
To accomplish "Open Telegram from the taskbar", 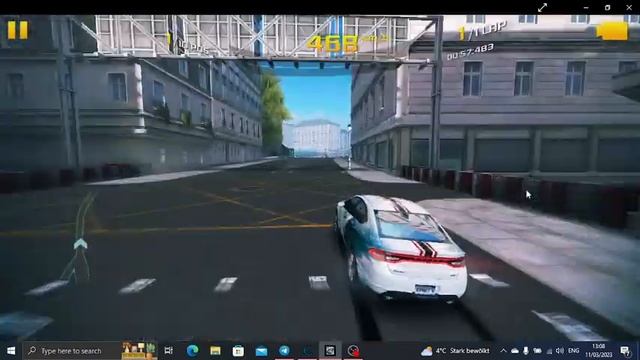I will pos(284,351).
